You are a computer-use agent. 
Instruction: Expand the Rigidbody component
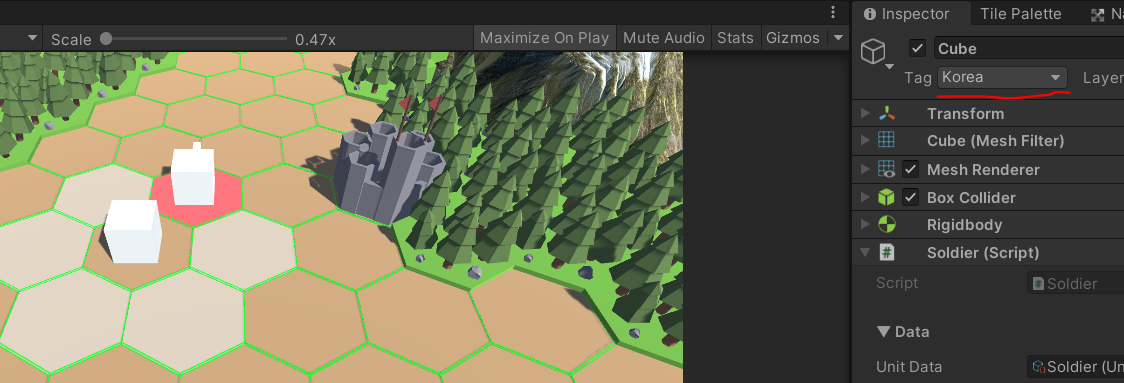(865, 224)
